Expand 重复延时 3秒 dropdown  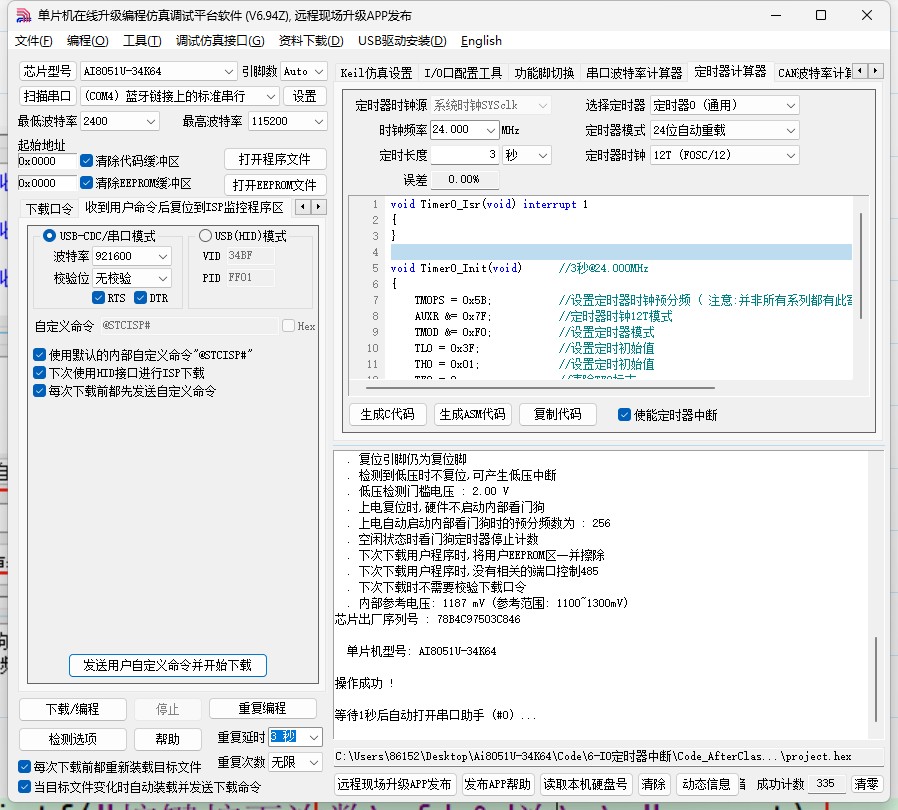click(314, 737)
